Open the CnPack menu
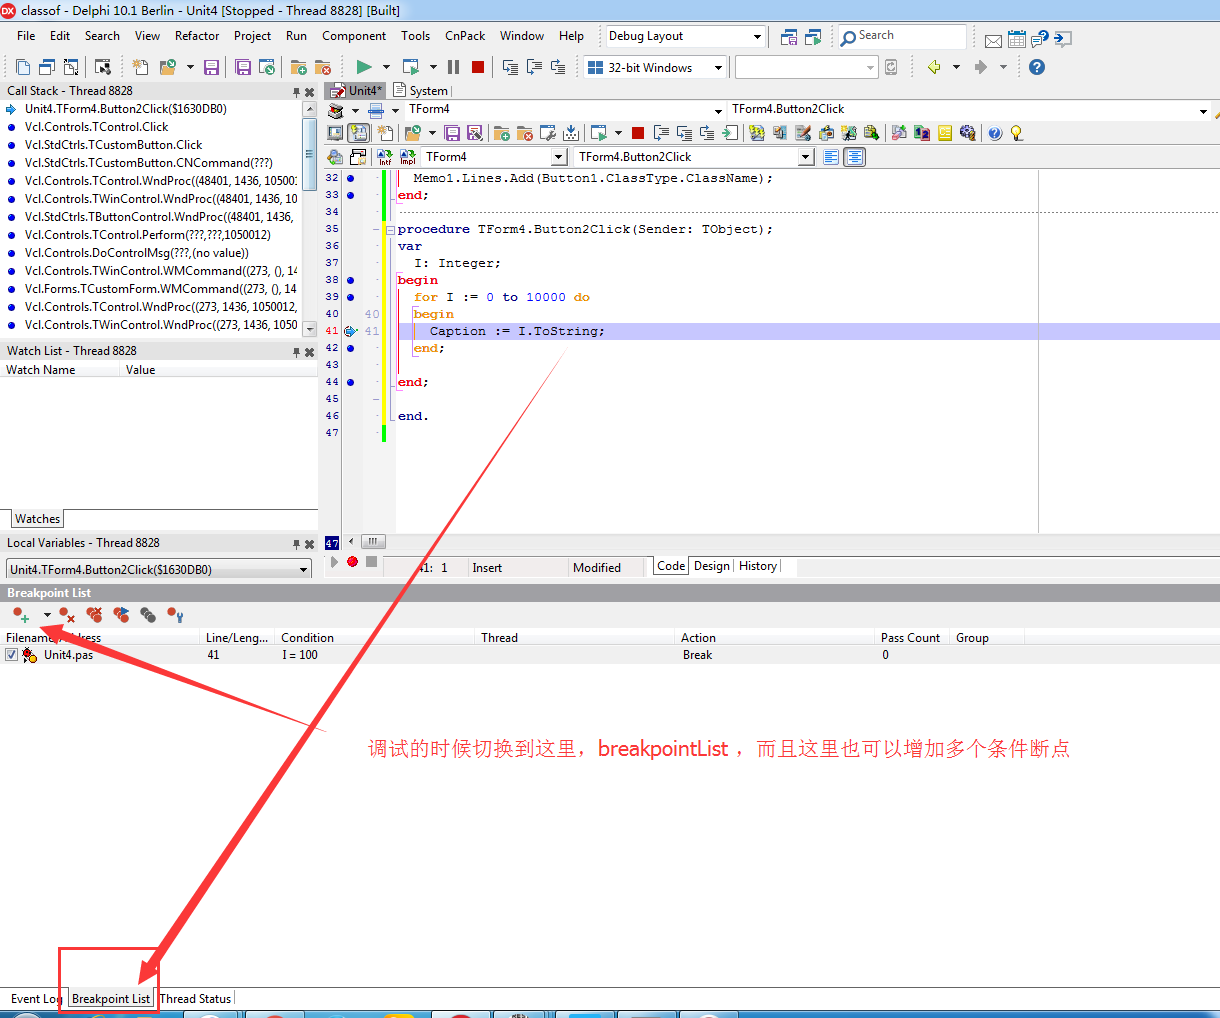 (465, 36)
